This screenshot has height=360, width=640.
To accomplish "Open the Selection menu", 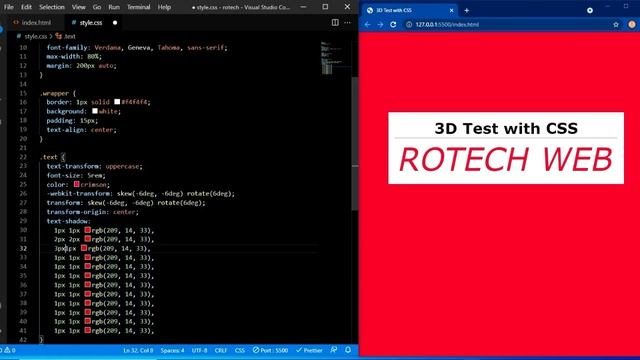I will [x=52, y=7].
